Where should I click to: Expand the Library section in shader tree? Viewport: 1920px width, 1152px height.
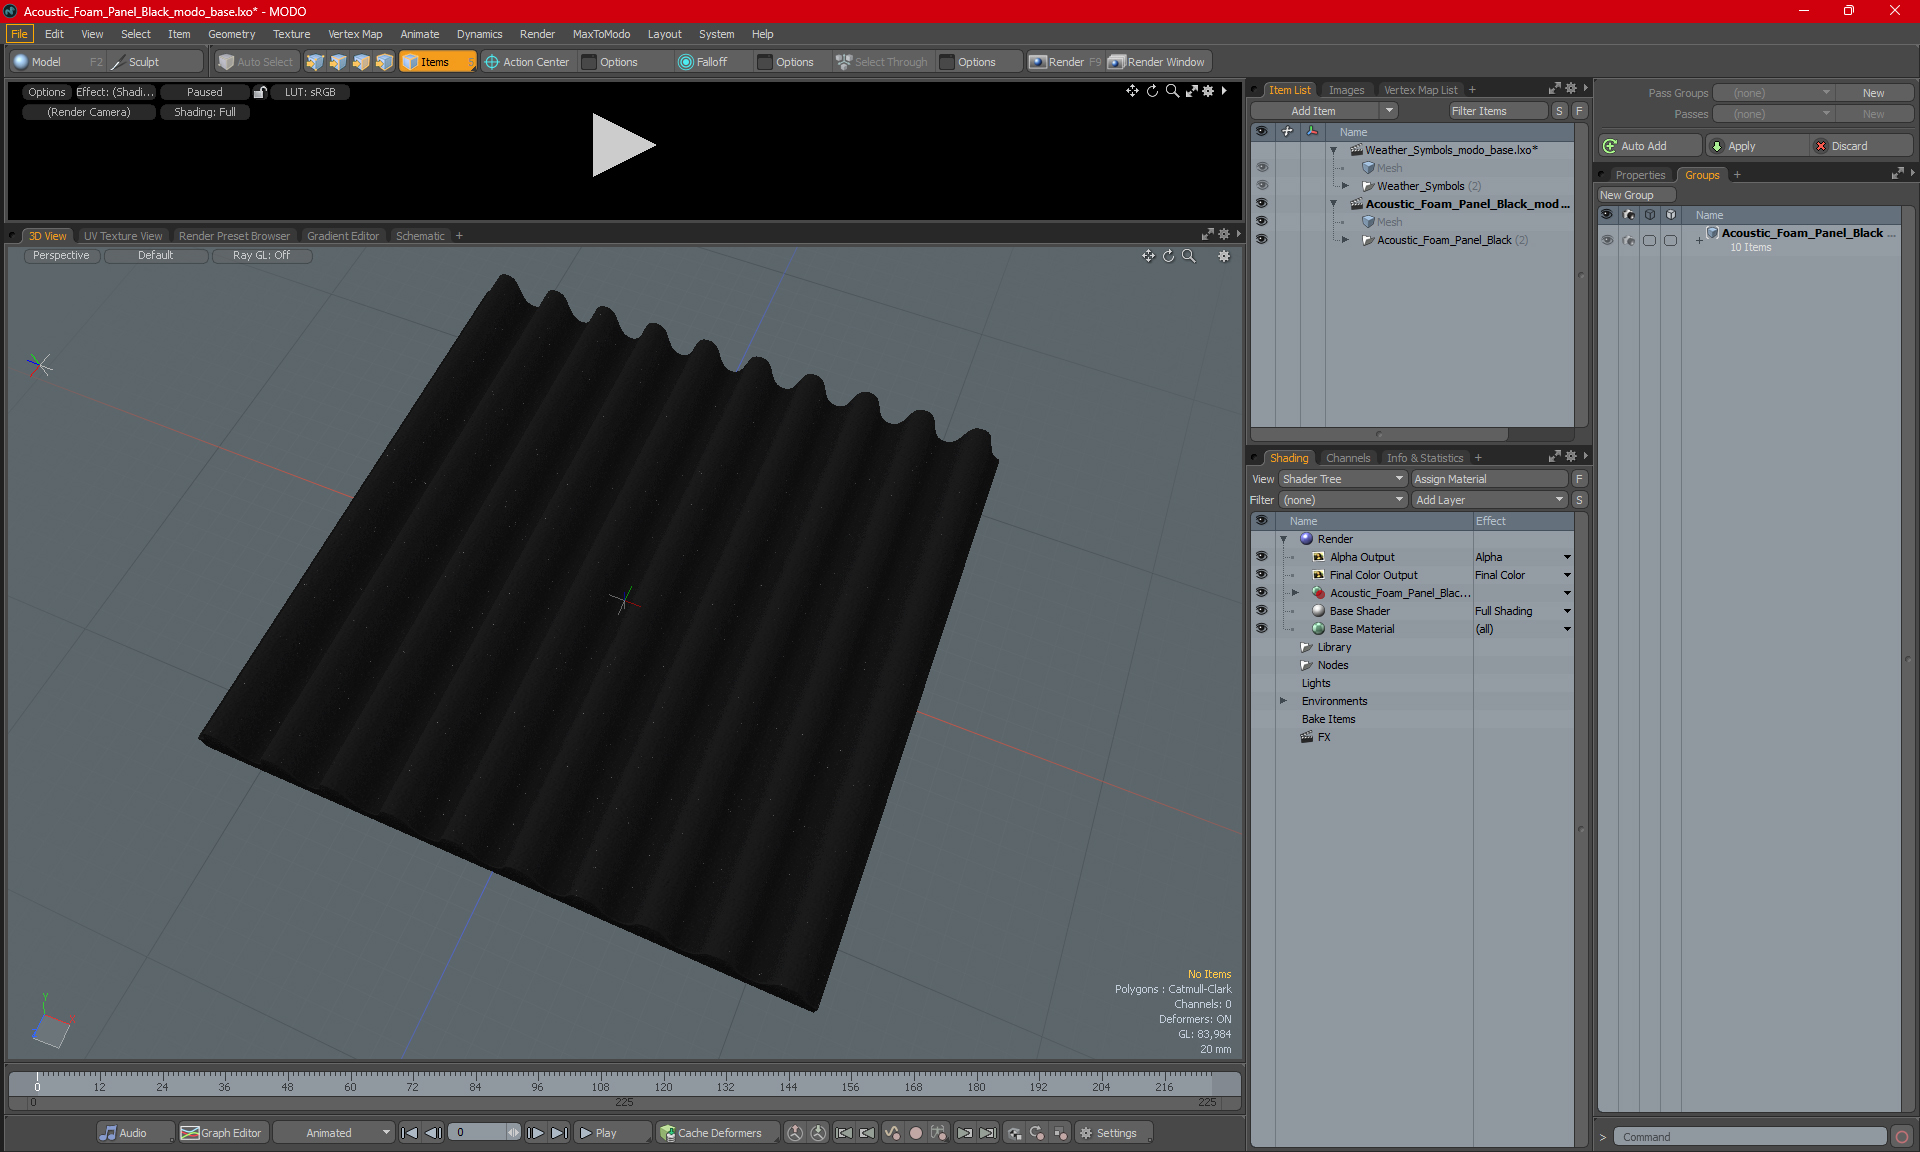1284,646
